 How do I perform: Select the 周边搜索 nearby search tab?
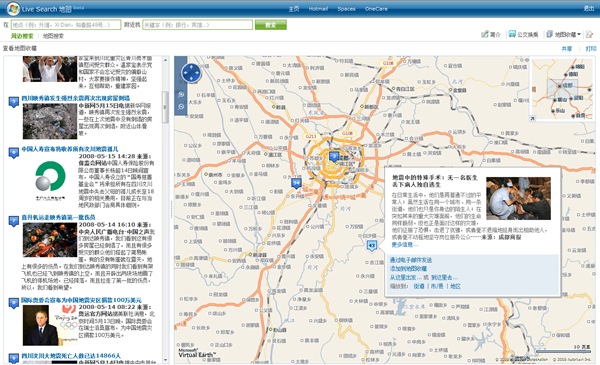[22, 36]
